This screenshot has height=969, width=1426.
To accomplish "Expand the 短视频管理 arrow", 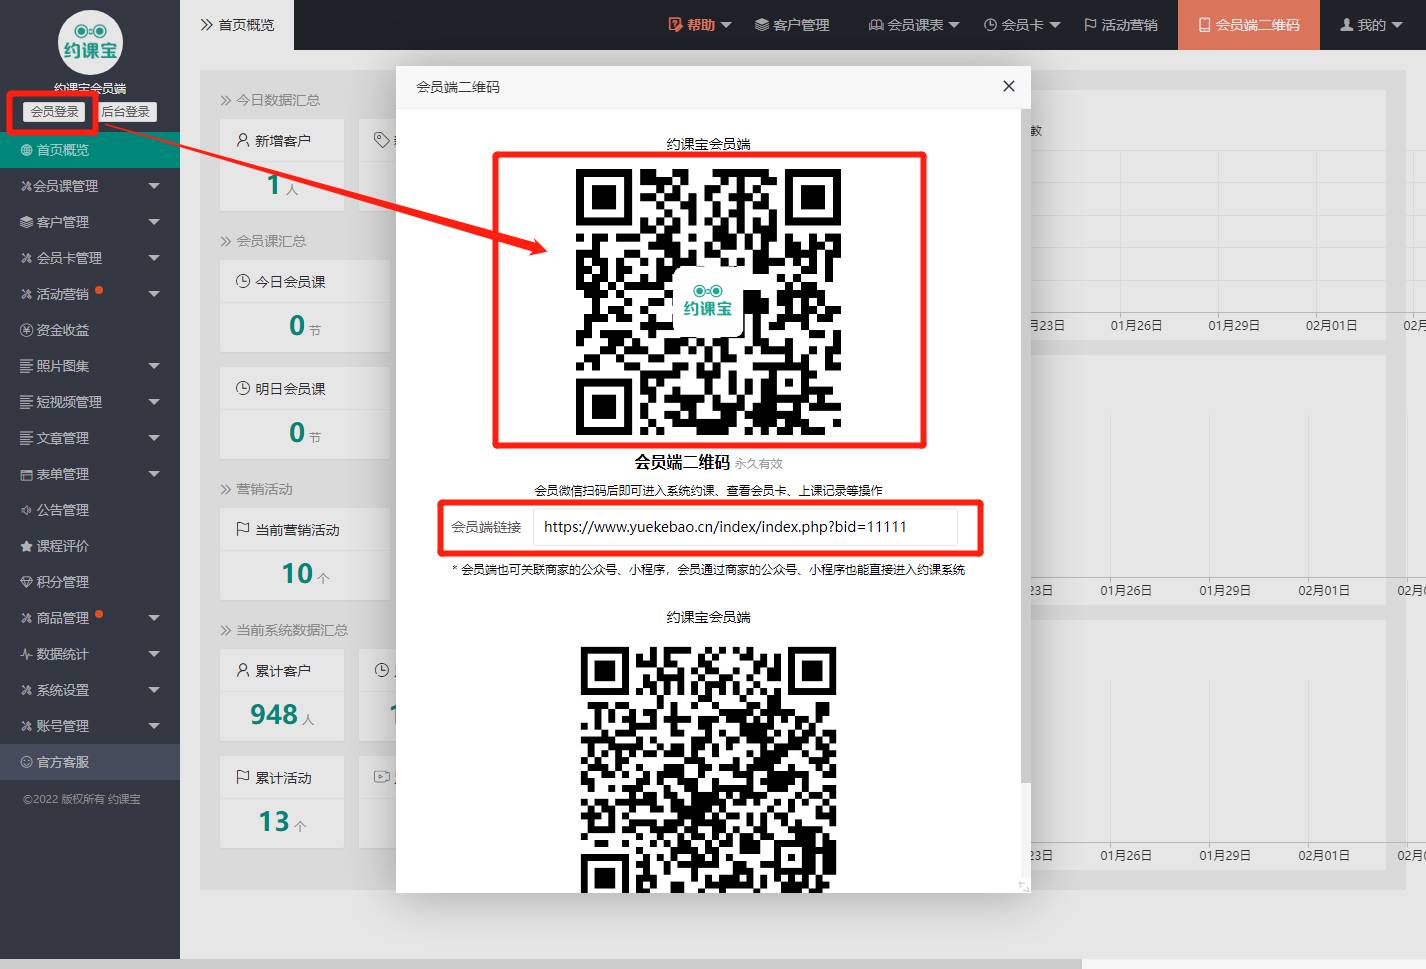I will 154,402.
